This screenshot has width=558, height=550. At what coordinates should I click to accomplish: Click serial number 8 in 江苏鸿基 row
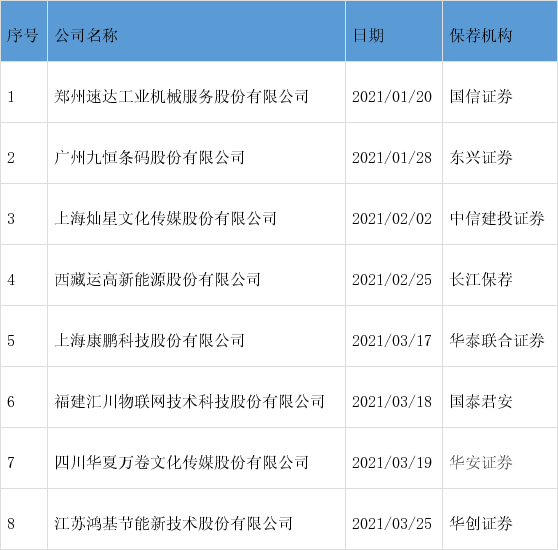click(x=11, y=524)
